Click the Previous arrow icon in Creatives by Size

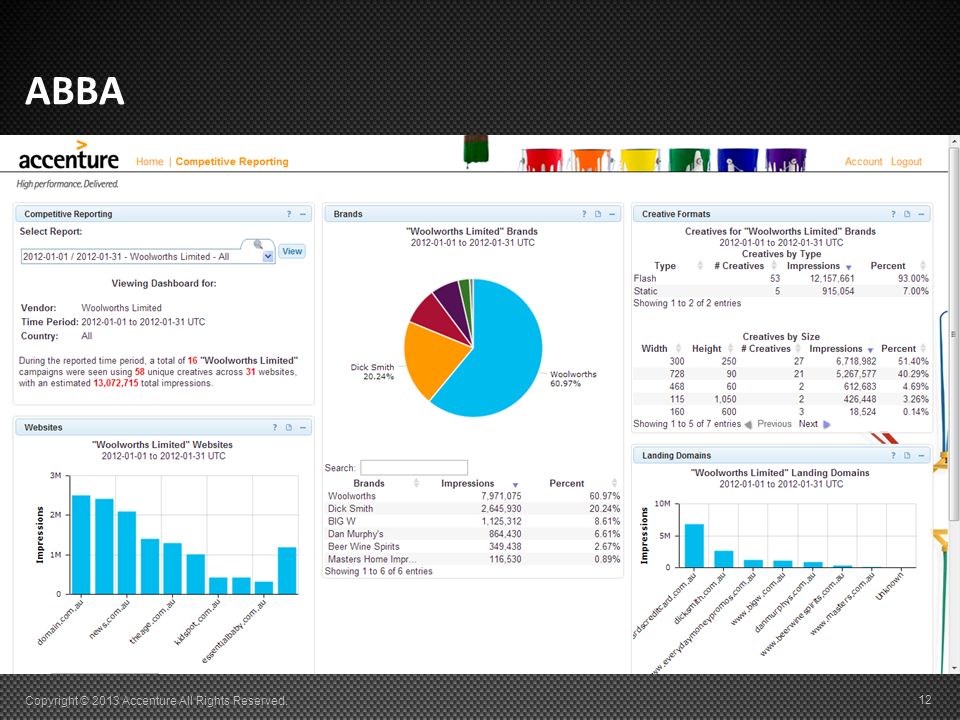[x=748, y=424]
